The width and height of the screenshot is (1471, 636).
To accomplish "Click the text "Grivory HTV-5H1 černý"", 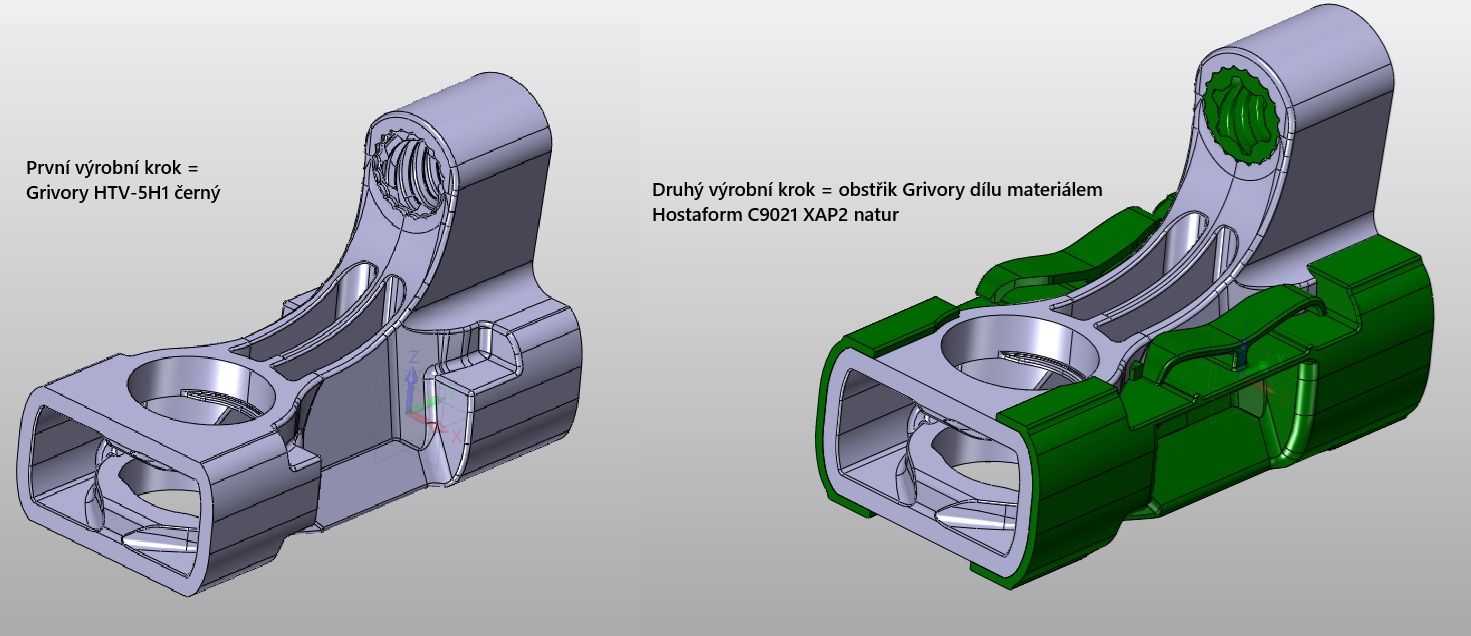I will [122, 194].
